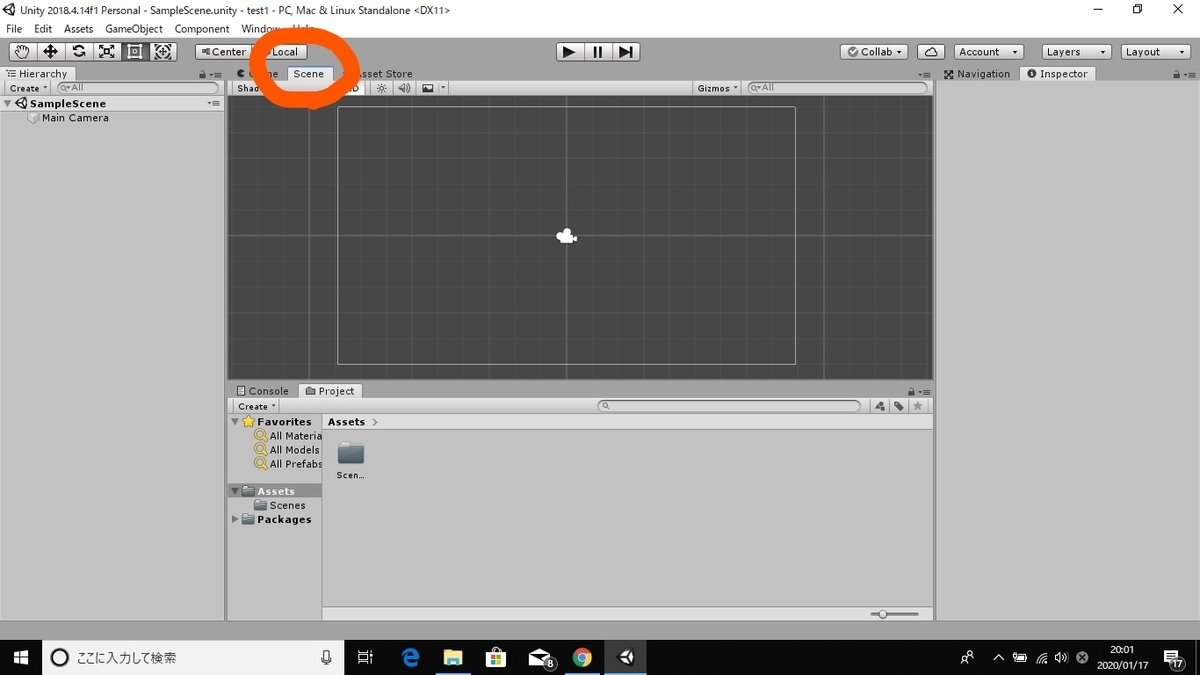1200x675 pixels.
Task: Open the Layers dropdown
Action: pyautogui.click(x=1076, y=52)
